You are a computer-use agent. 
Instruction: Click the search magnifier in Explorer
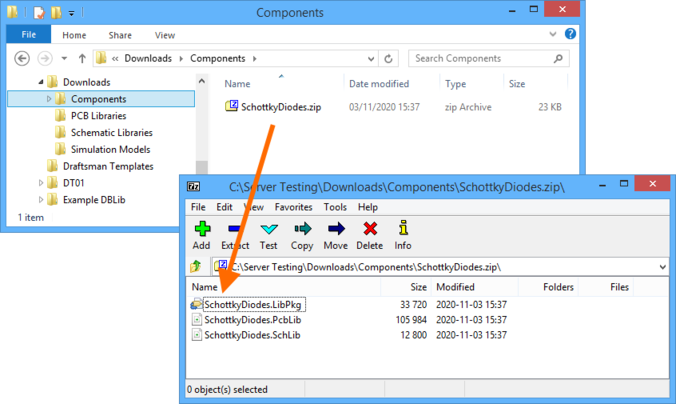(558, 58)
